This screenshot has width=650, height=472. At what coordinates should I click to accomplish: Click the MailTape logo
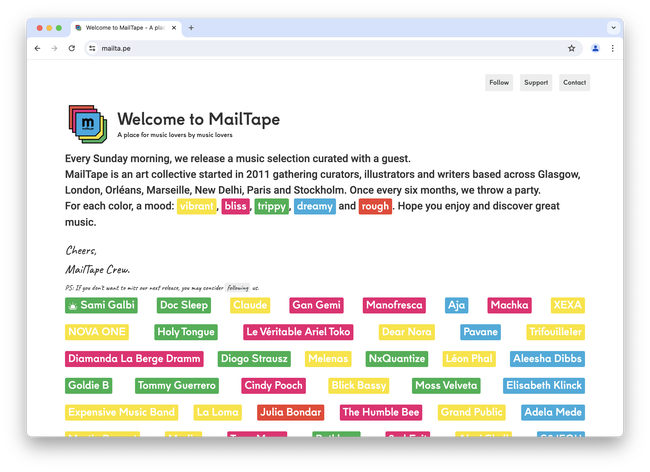pos(87,124)
